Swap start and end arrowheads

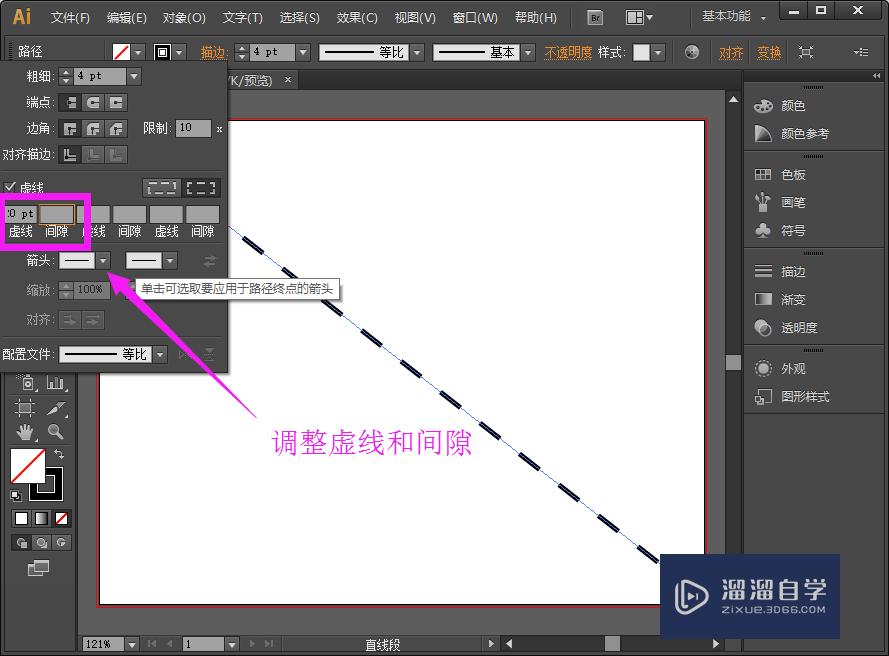[x=210, y=261]
